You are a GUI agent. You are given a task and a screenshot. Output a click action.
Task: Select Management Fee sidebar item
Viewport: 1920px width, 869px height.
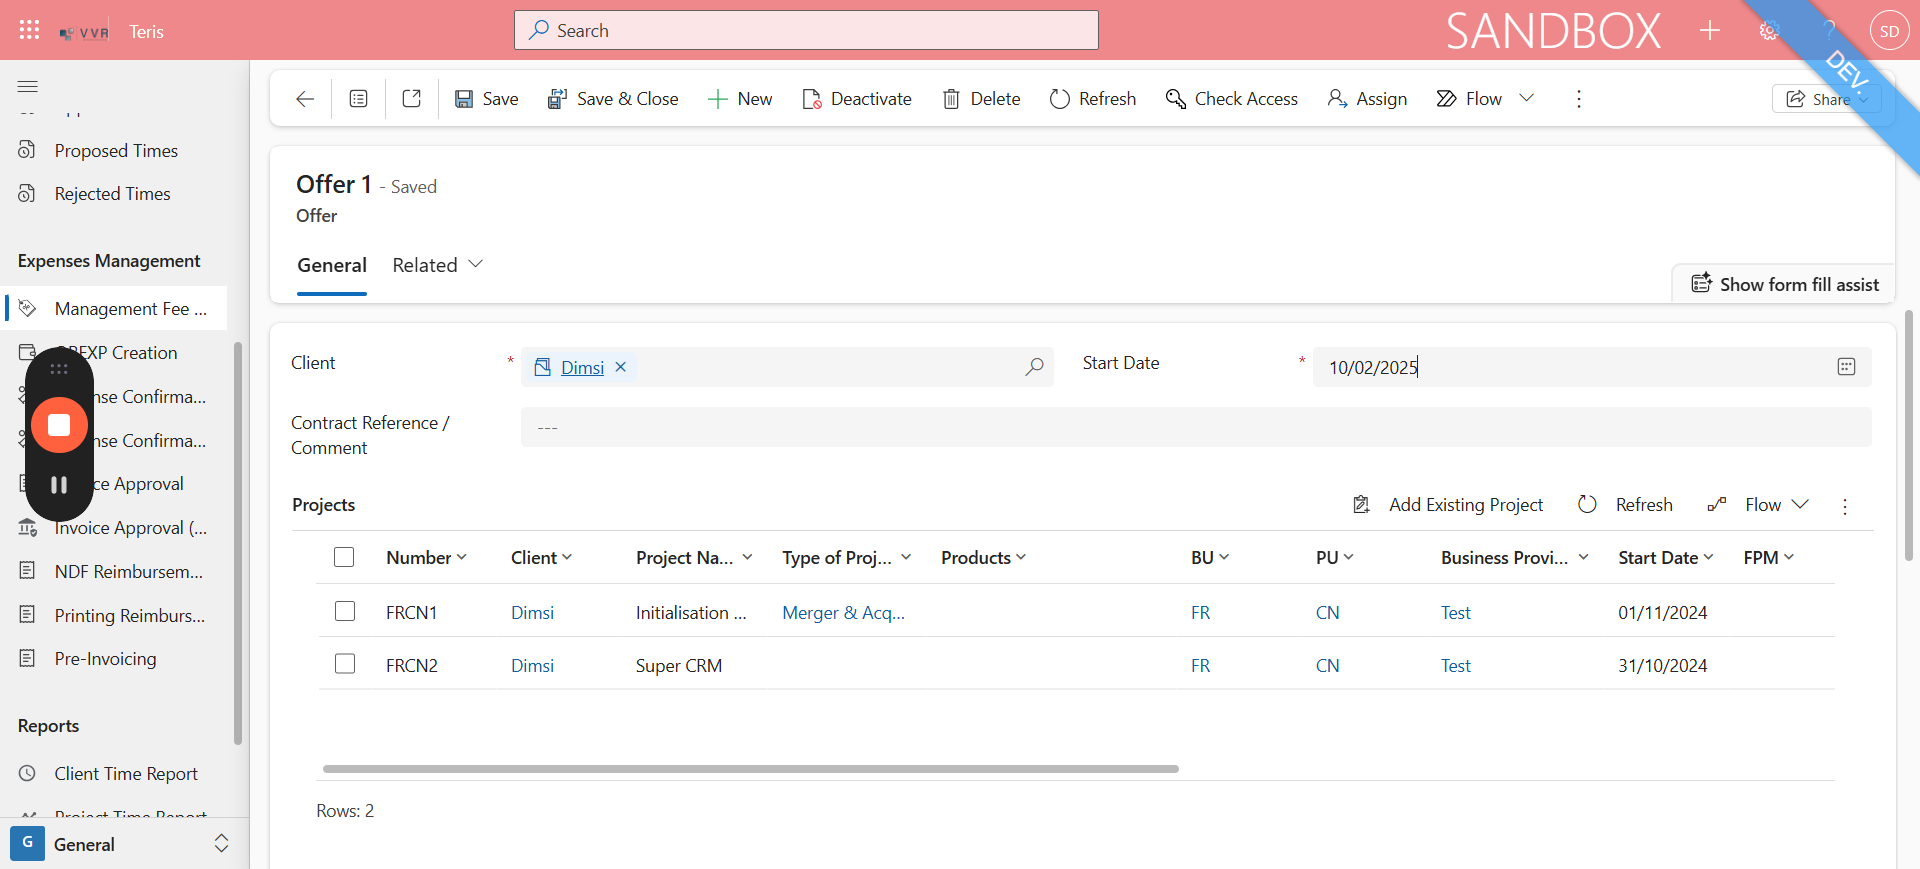coord(116,309)
